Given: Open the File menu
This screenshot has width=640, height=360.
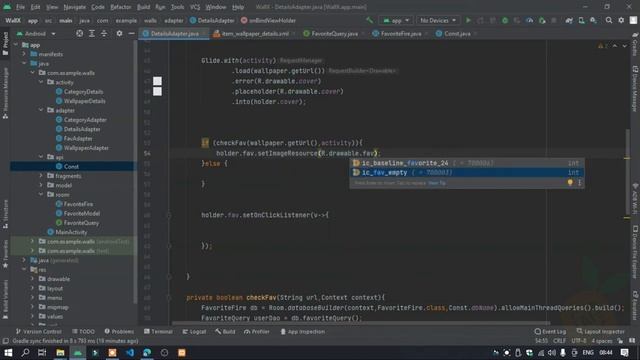Looking at the screenshot, I should [x=20, y=7].
